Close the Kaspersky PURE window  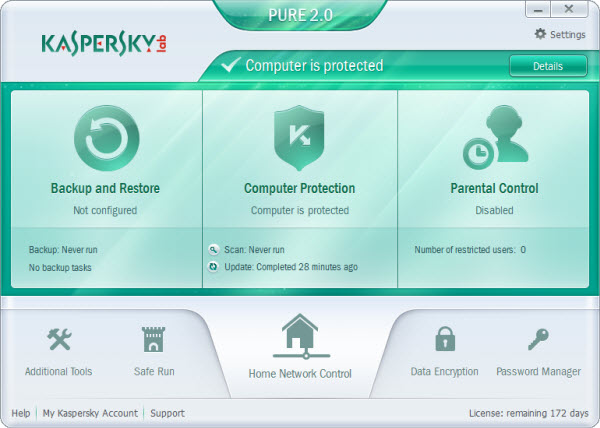coord(569,9)
